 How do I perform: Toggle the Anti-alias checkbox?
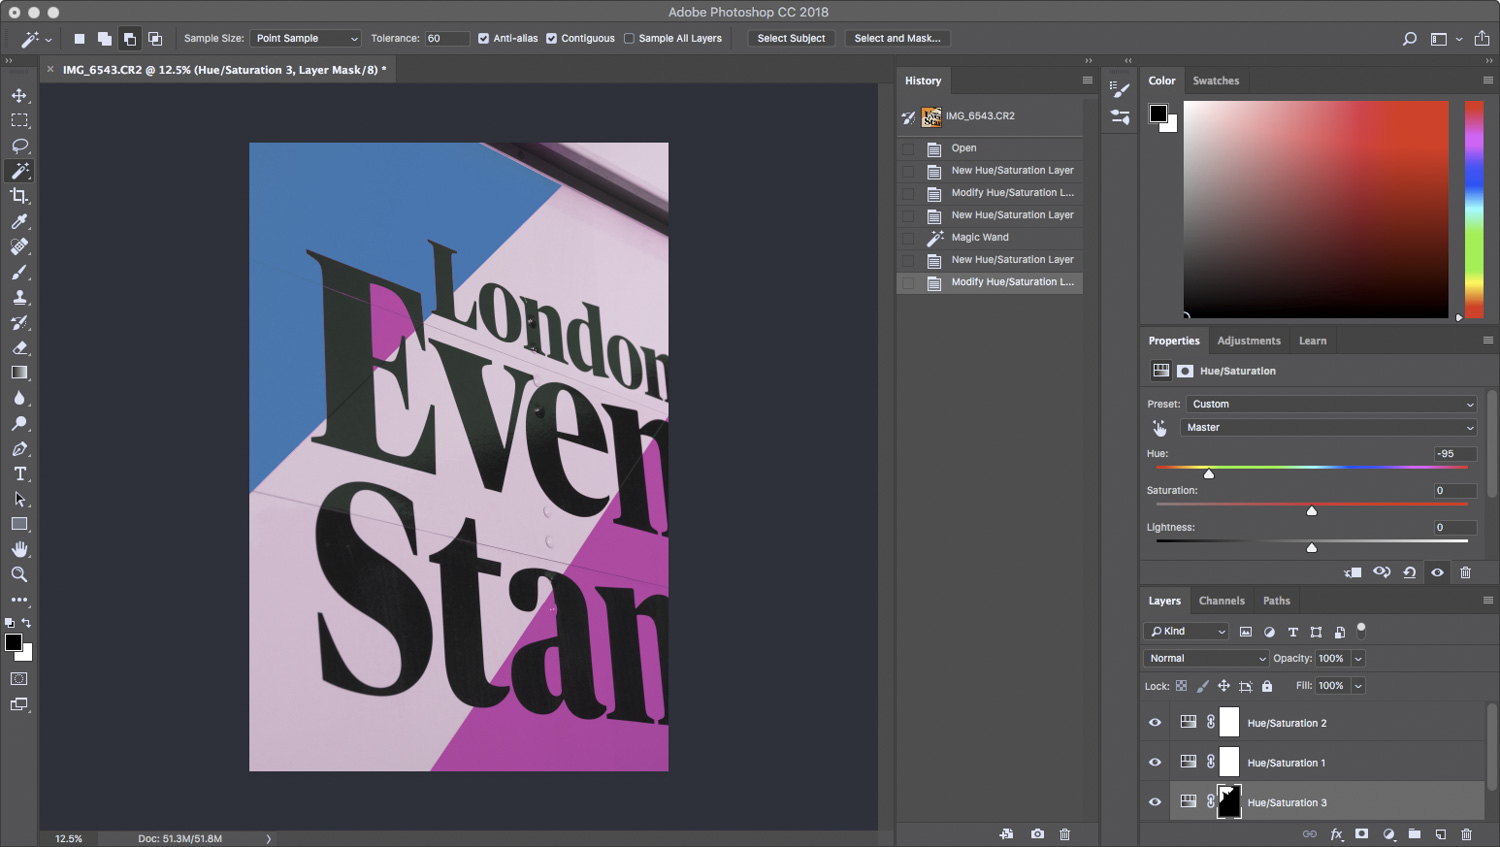(x=484, y=39)
